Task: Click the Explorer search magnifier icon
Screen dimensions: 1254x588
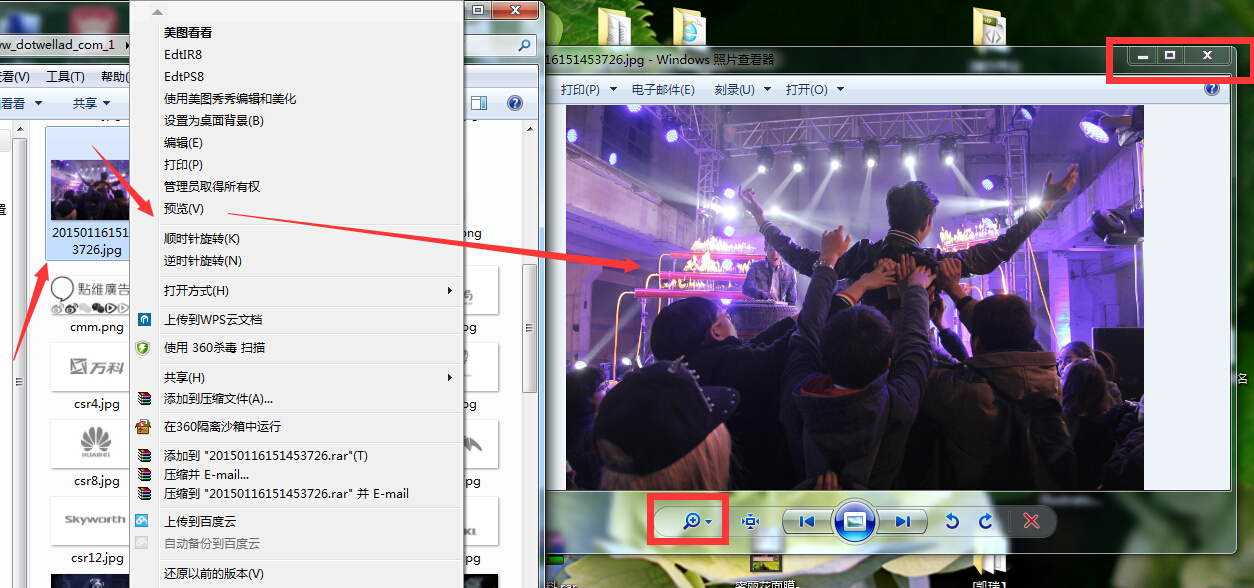Action: click(525, 45)
